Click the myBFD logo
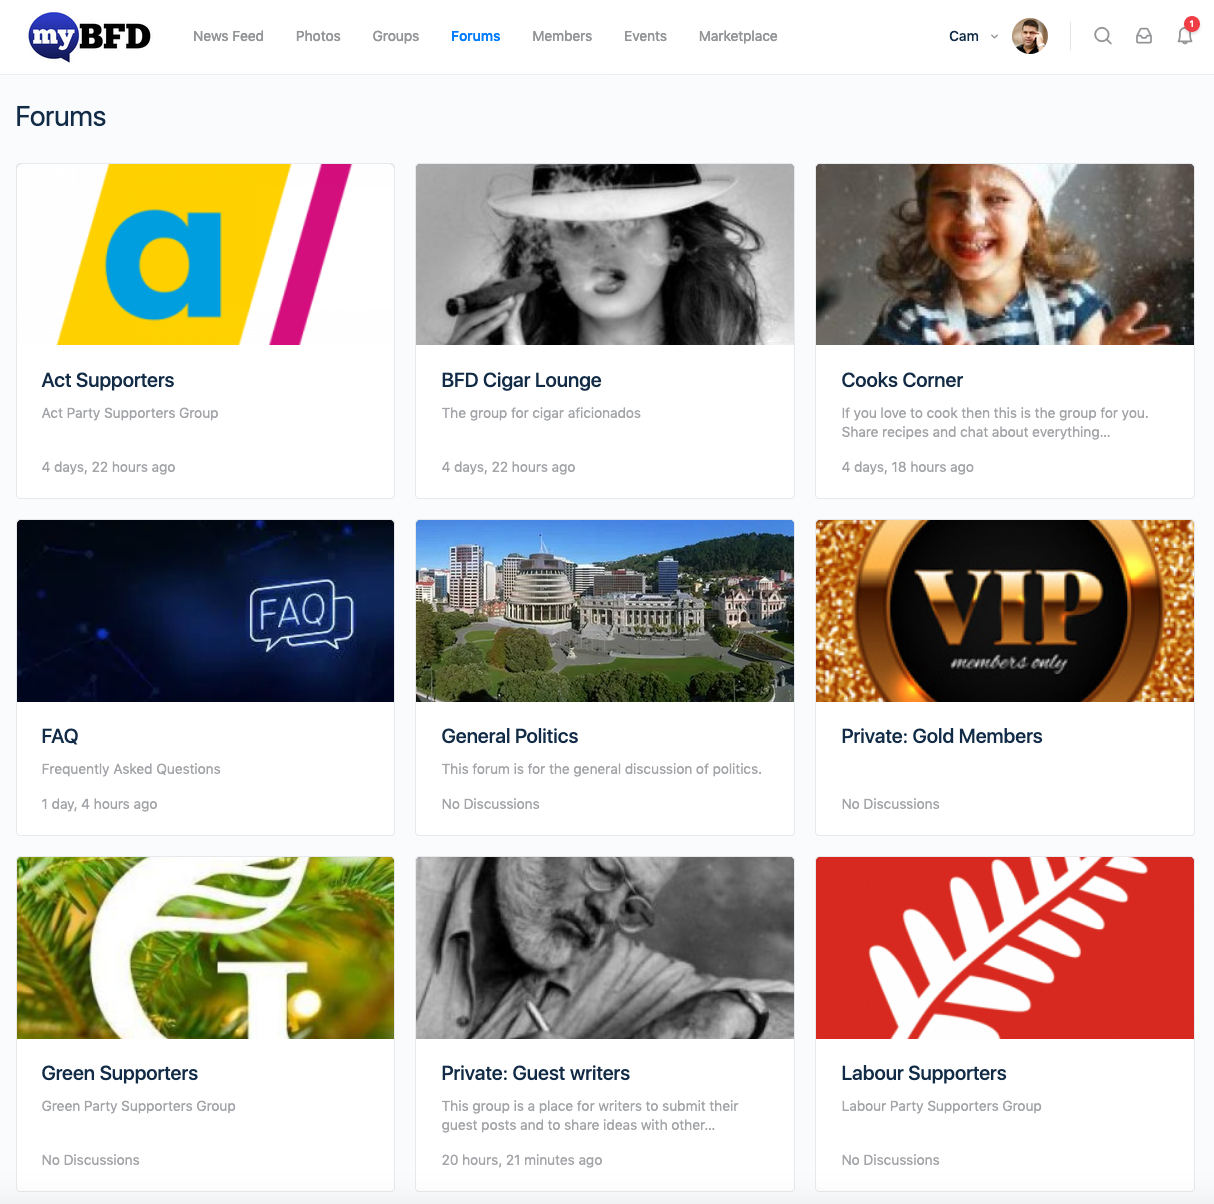Viewport: 1214px width, 1204px height. tap(90, 36)
